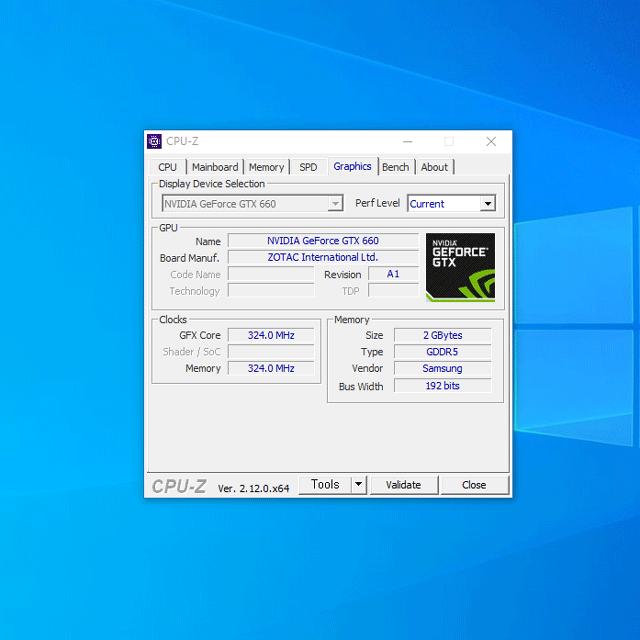Open the Mainboard tab

[x=215, y=167]
